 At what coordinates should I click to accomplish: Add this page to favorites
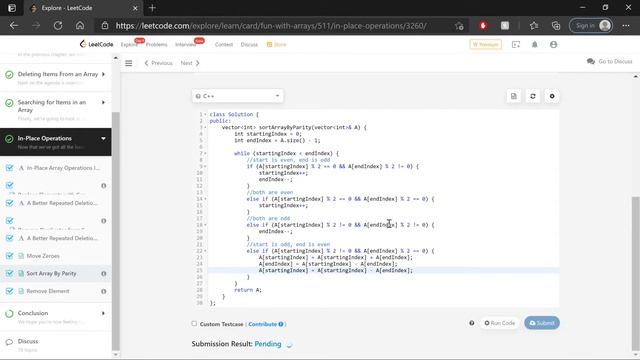pos(459,26)
